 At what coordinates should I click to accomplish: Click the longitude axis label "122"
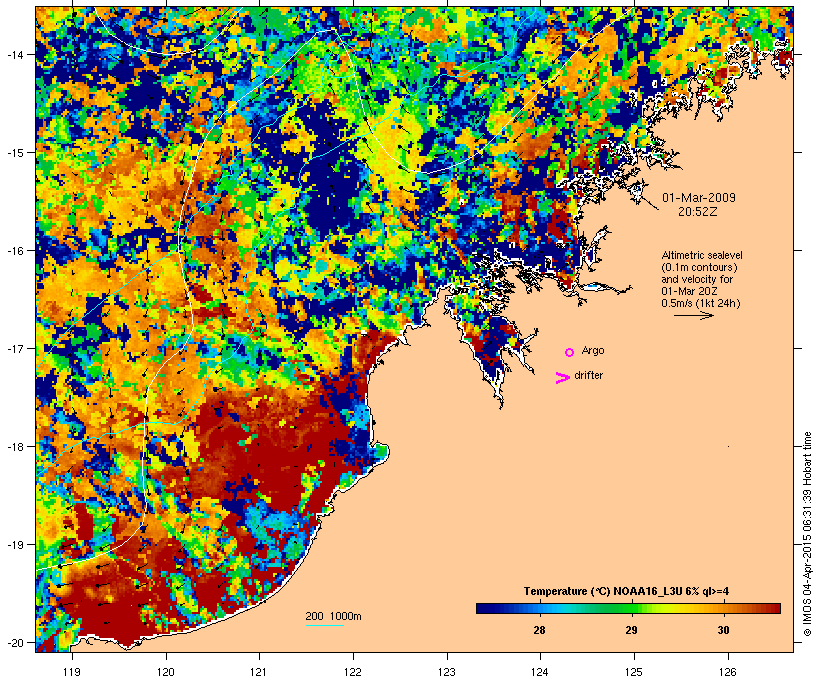(x=353, y=672)
